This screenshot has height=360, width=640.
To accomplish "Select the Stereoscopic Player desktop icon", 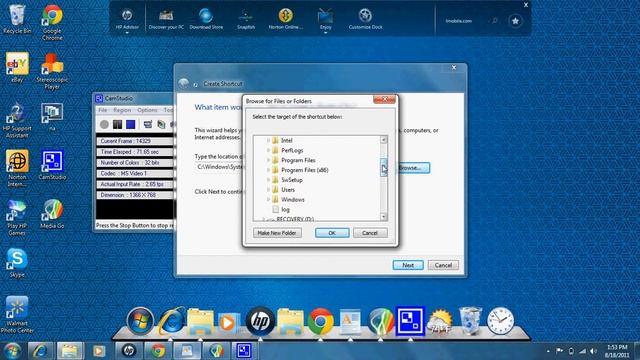I will coord(52,71).
